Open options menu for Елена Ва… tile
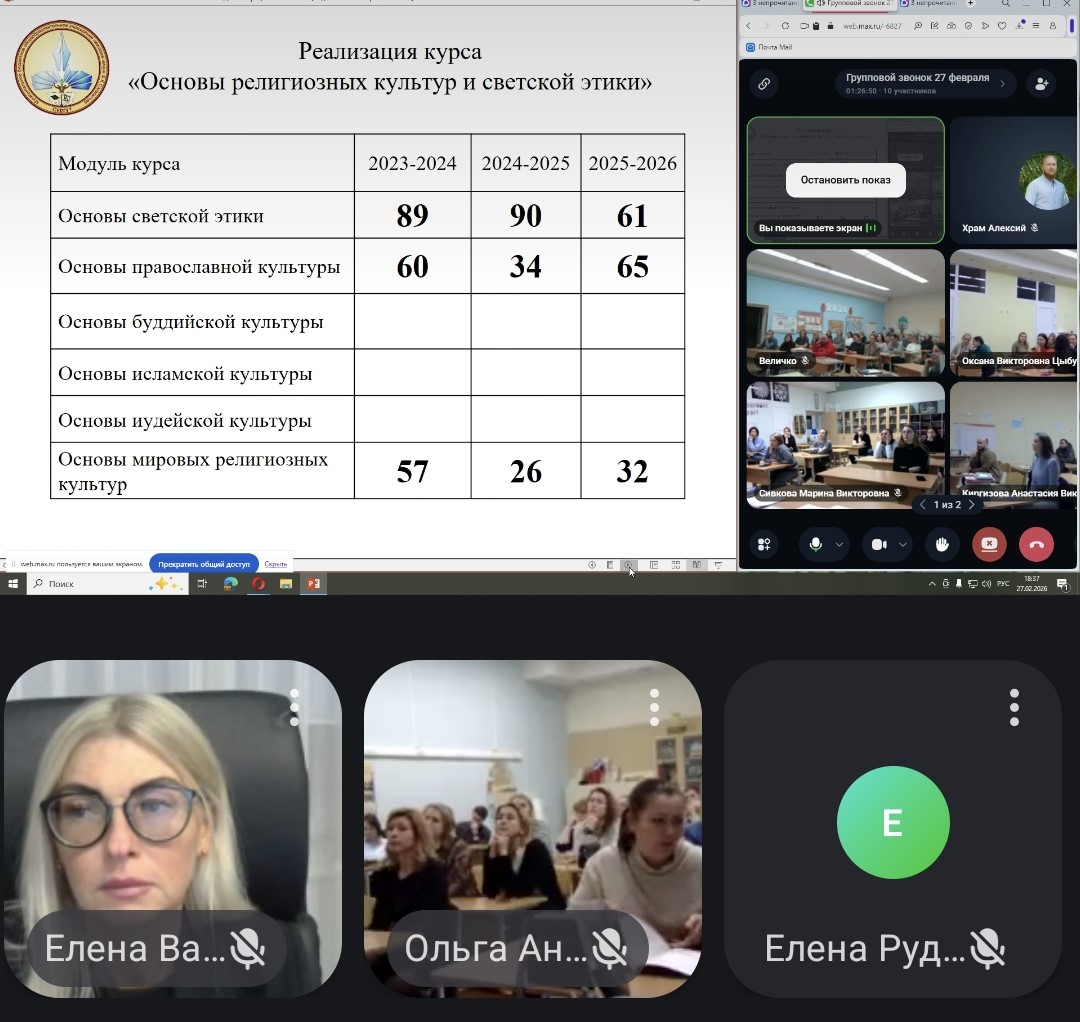 click(294, 707)
